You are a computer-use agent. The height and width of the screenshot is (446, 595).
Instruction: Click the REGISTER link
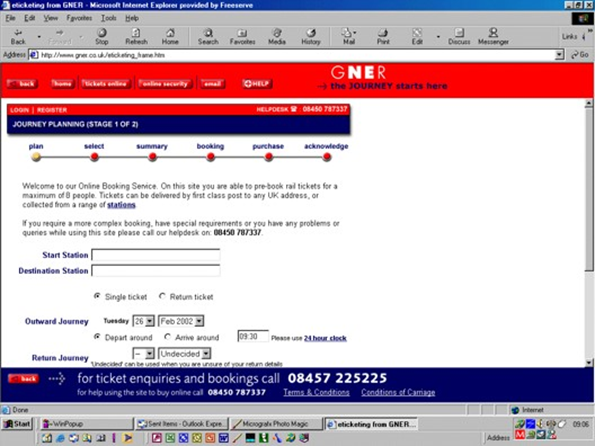pyautogui.click(x=52, y=110)
